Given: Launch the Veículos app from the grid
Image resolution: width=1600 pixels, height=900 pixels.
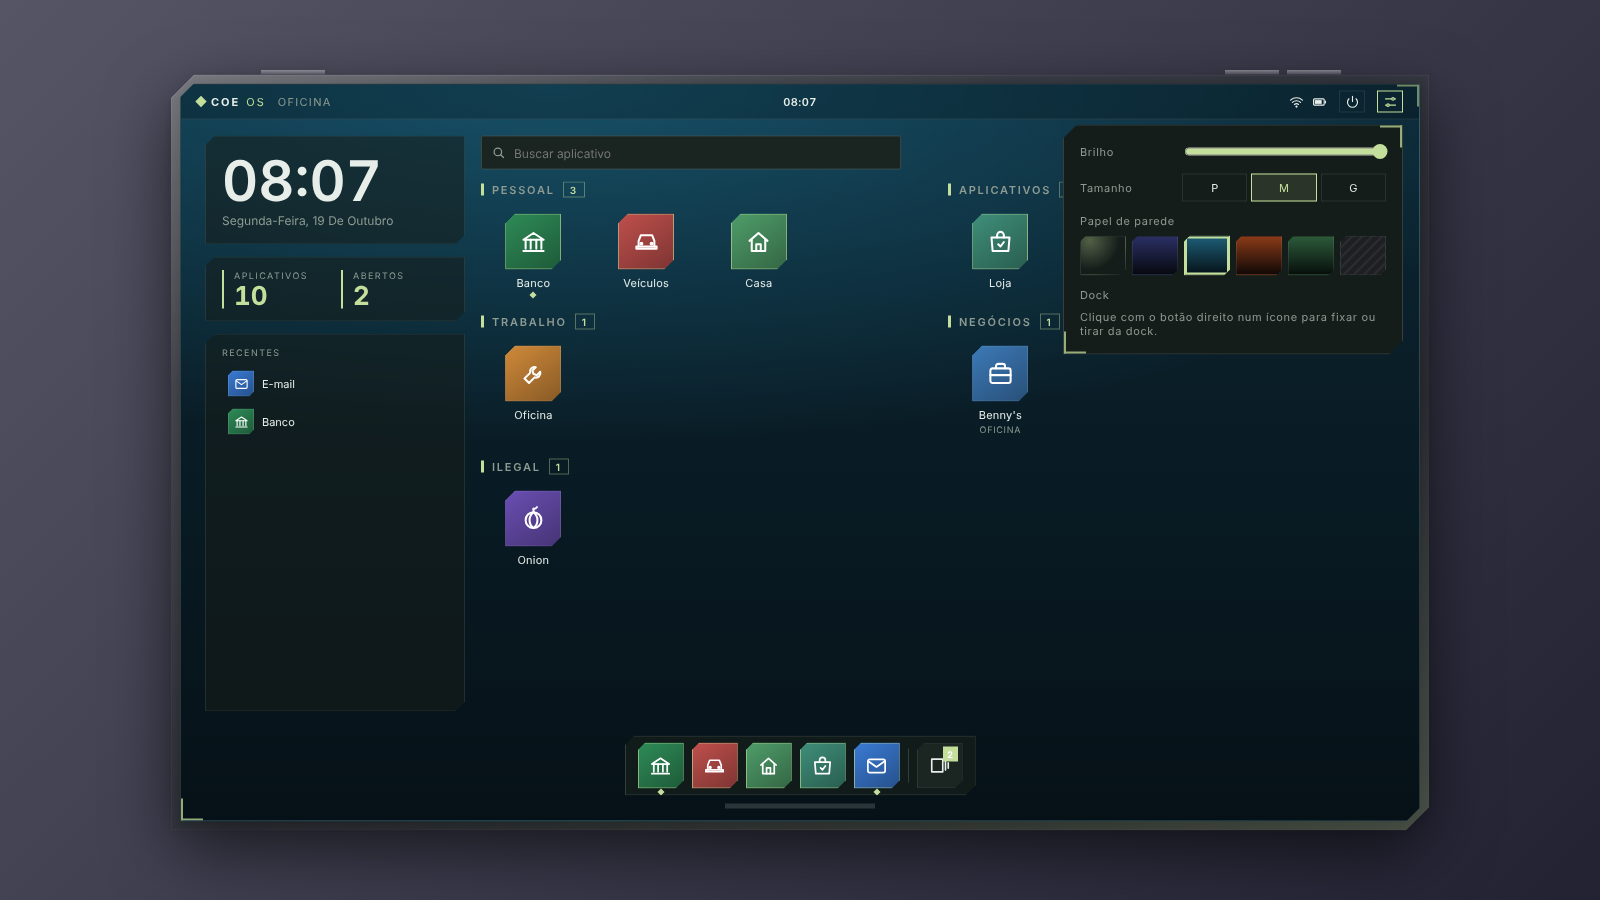Looking at the screenshot, I should pyautogui.click(x=646, y=242).
